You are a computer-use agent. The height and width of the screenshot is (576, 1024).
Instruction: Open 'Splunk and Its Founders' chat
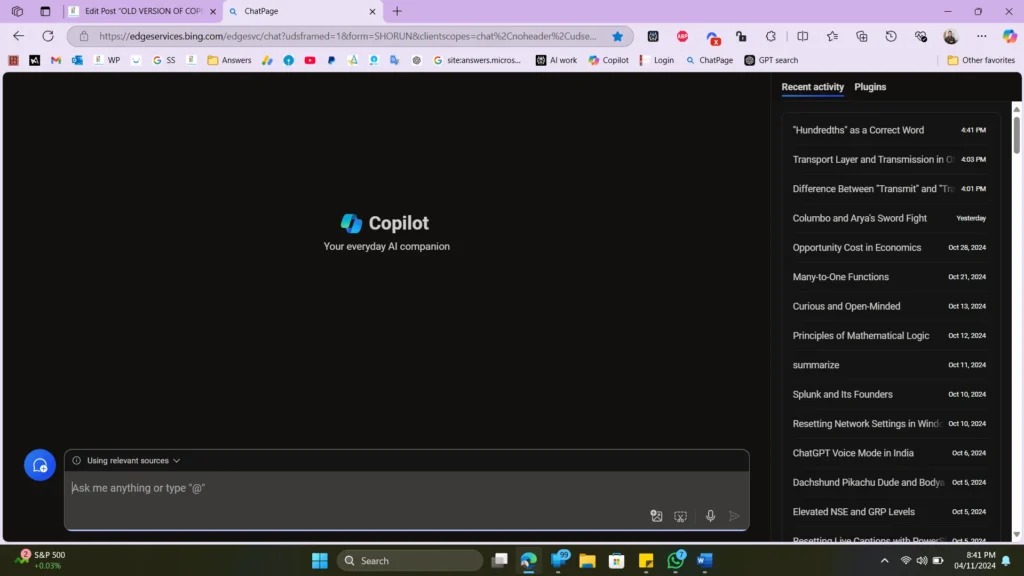click(889, 394)
